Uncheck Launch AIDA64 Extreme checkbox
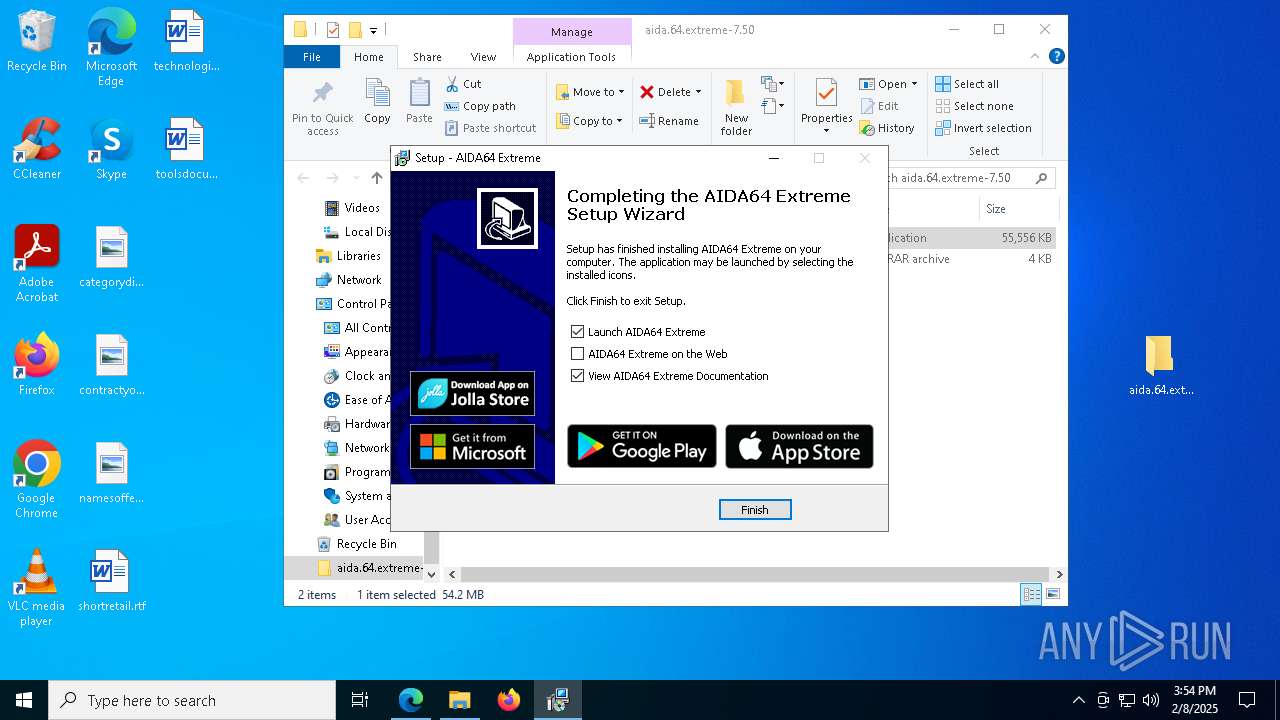This screenshot has width=1280, height=720. click(577, 332)
